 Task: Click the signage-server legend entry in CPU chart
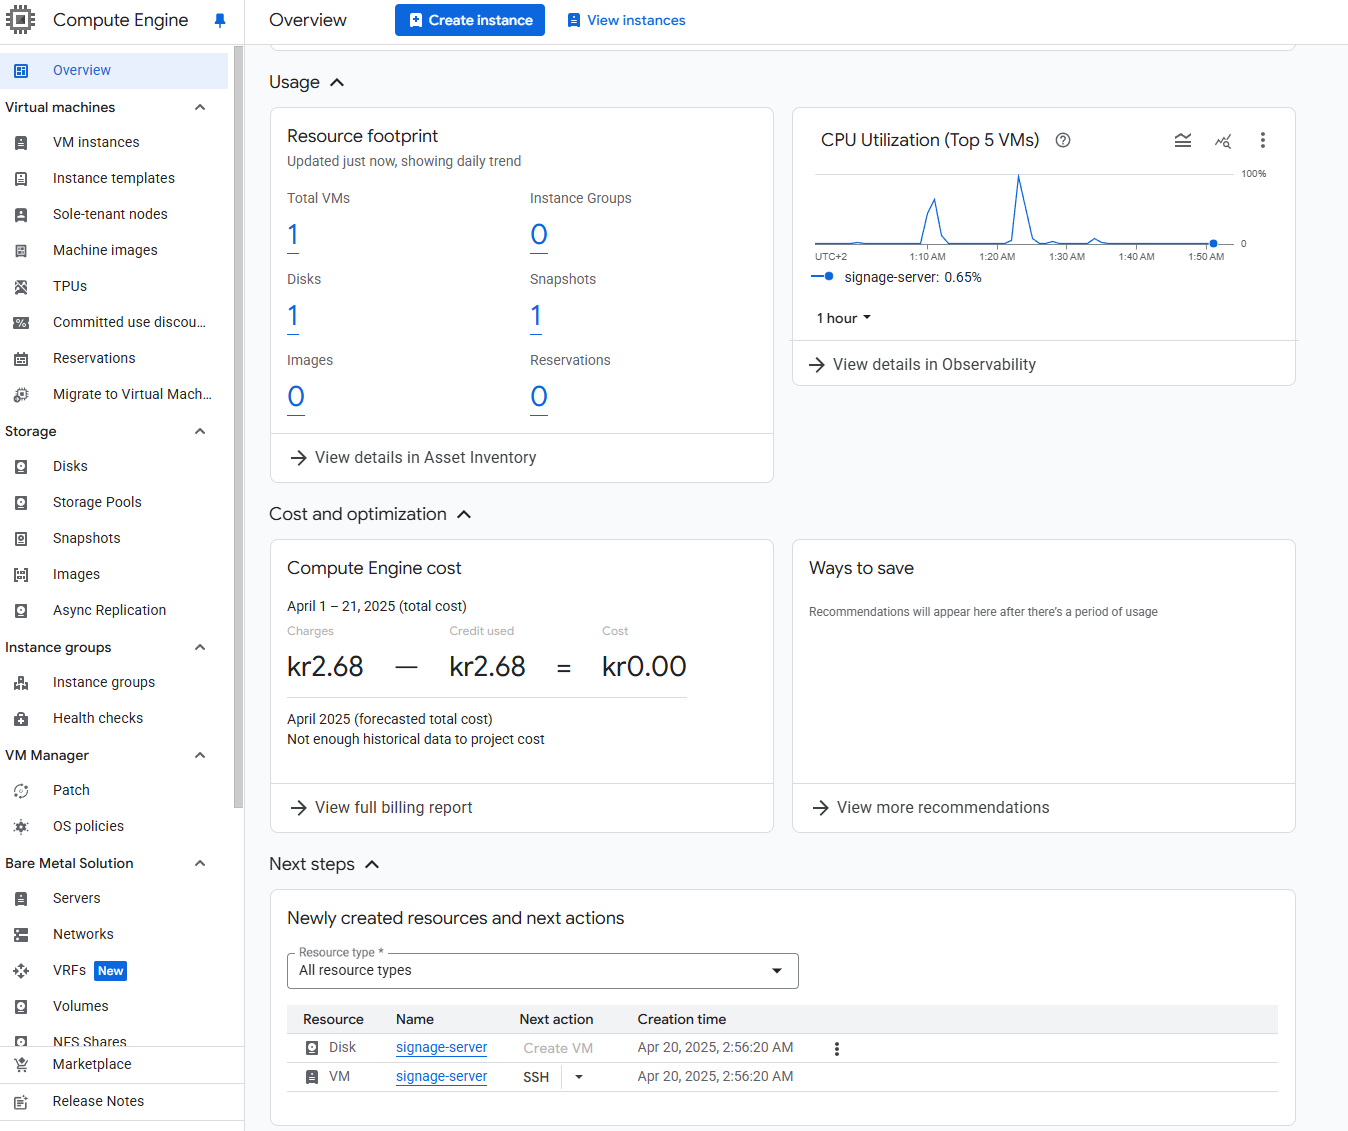tap(897, 277)
